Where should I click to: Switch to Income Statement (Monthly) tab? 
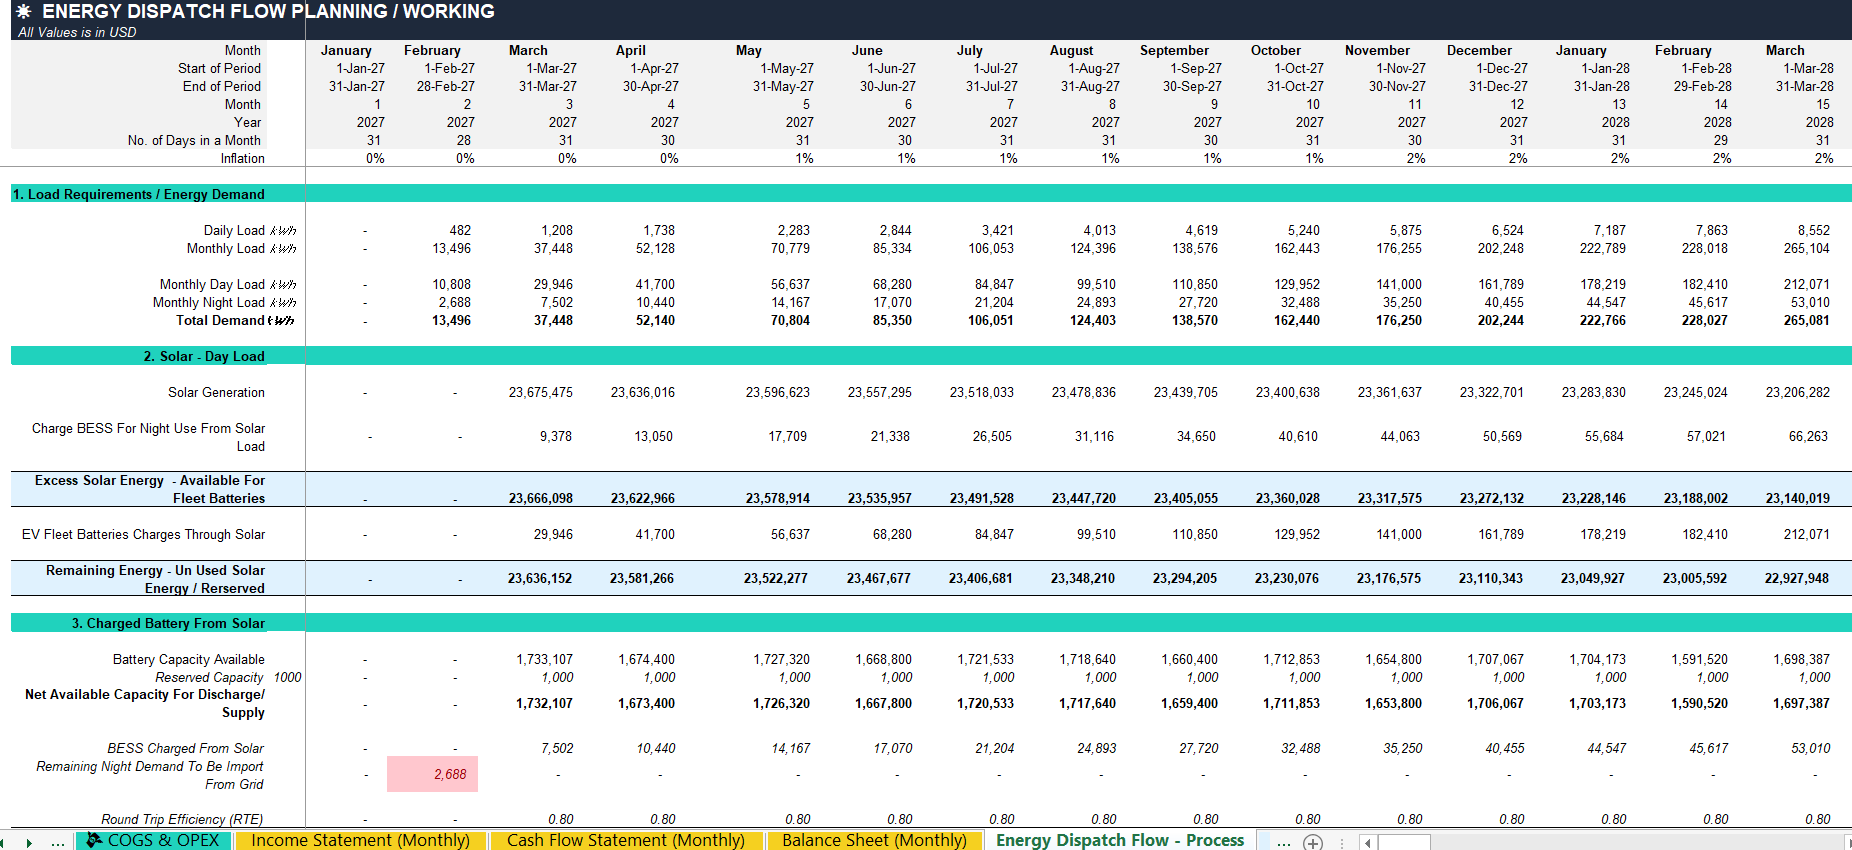click(x=360, y=840)
